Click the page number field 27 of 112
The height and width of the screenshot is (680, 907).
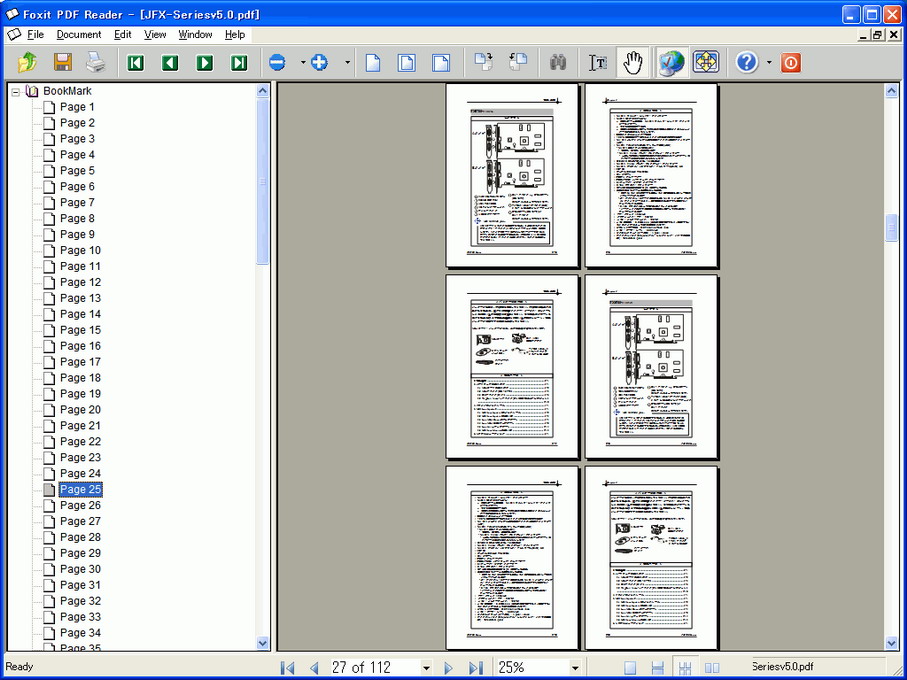tap(375, 667)
